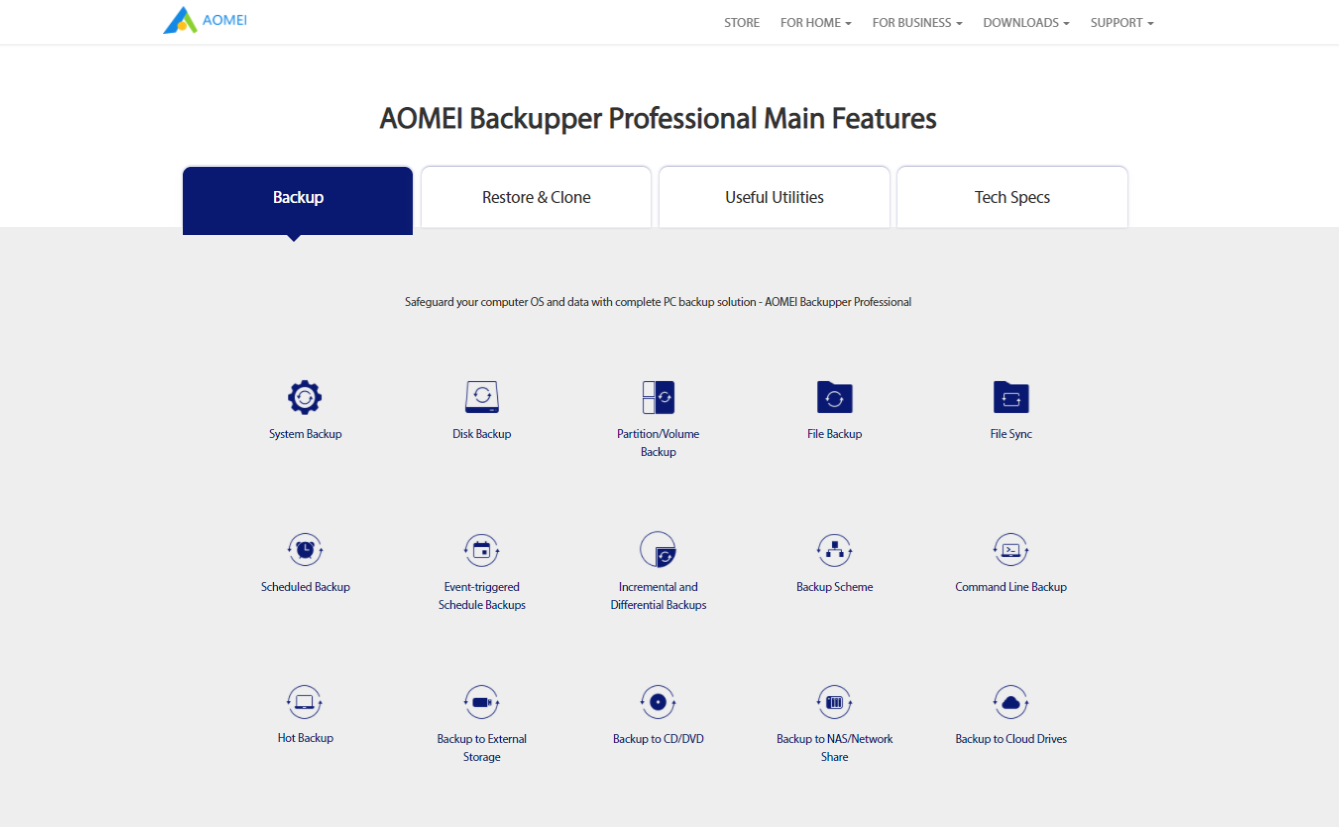Click the Command Line Backup terminal icon
This screenshot has height=827, width=1339.
(1011, 549)
